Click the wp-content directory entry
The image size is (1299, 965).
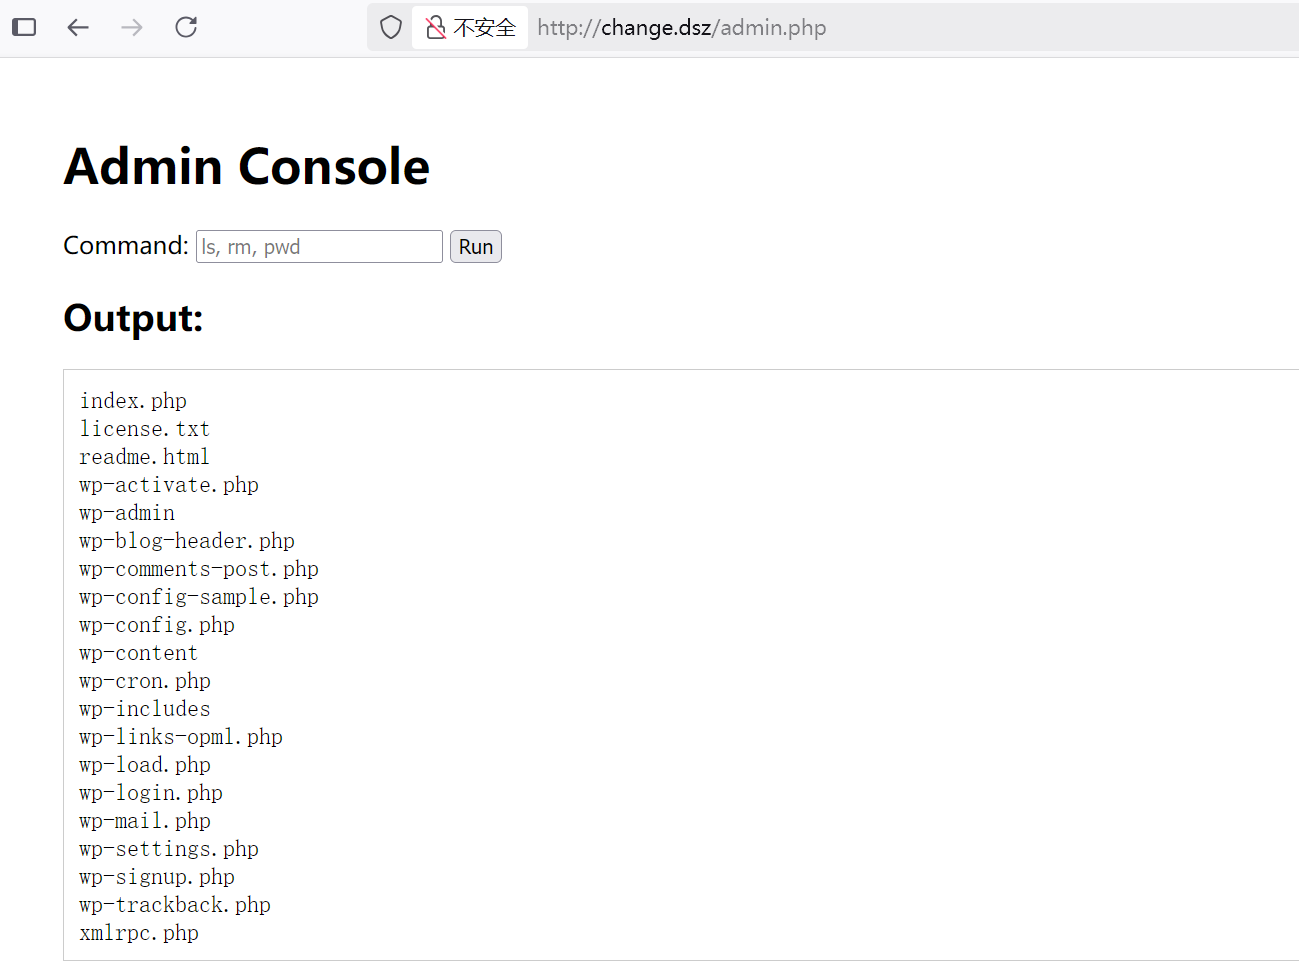(138, 653)
